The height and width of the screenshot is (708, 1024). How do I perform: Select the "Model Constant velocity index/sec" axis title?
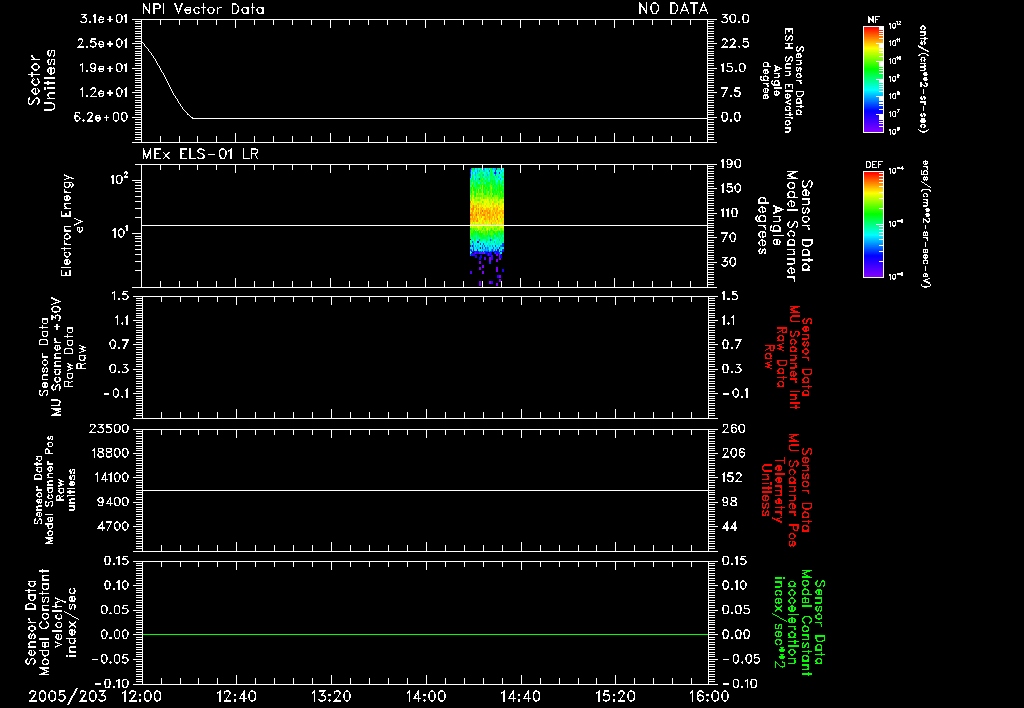50,622
